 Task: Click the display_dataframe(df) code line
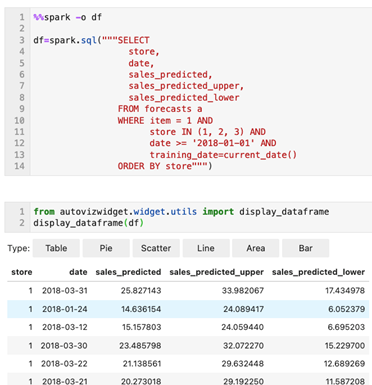point(88,223)
